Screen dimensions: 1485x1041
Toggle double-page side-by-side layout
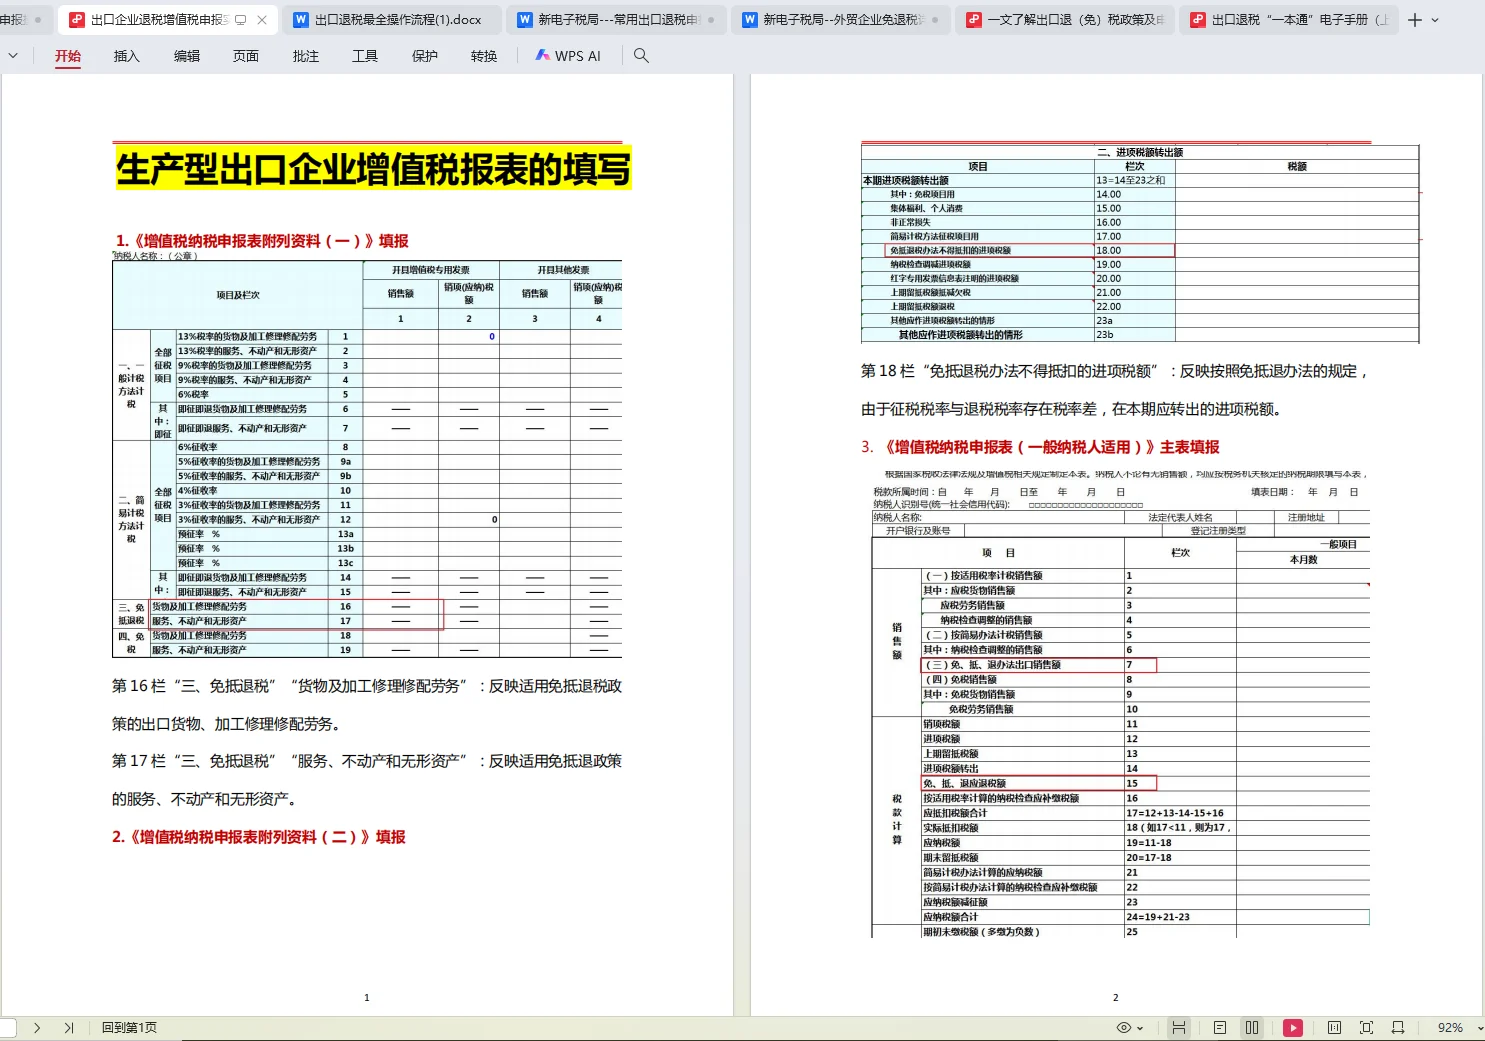(1251, 1027)
